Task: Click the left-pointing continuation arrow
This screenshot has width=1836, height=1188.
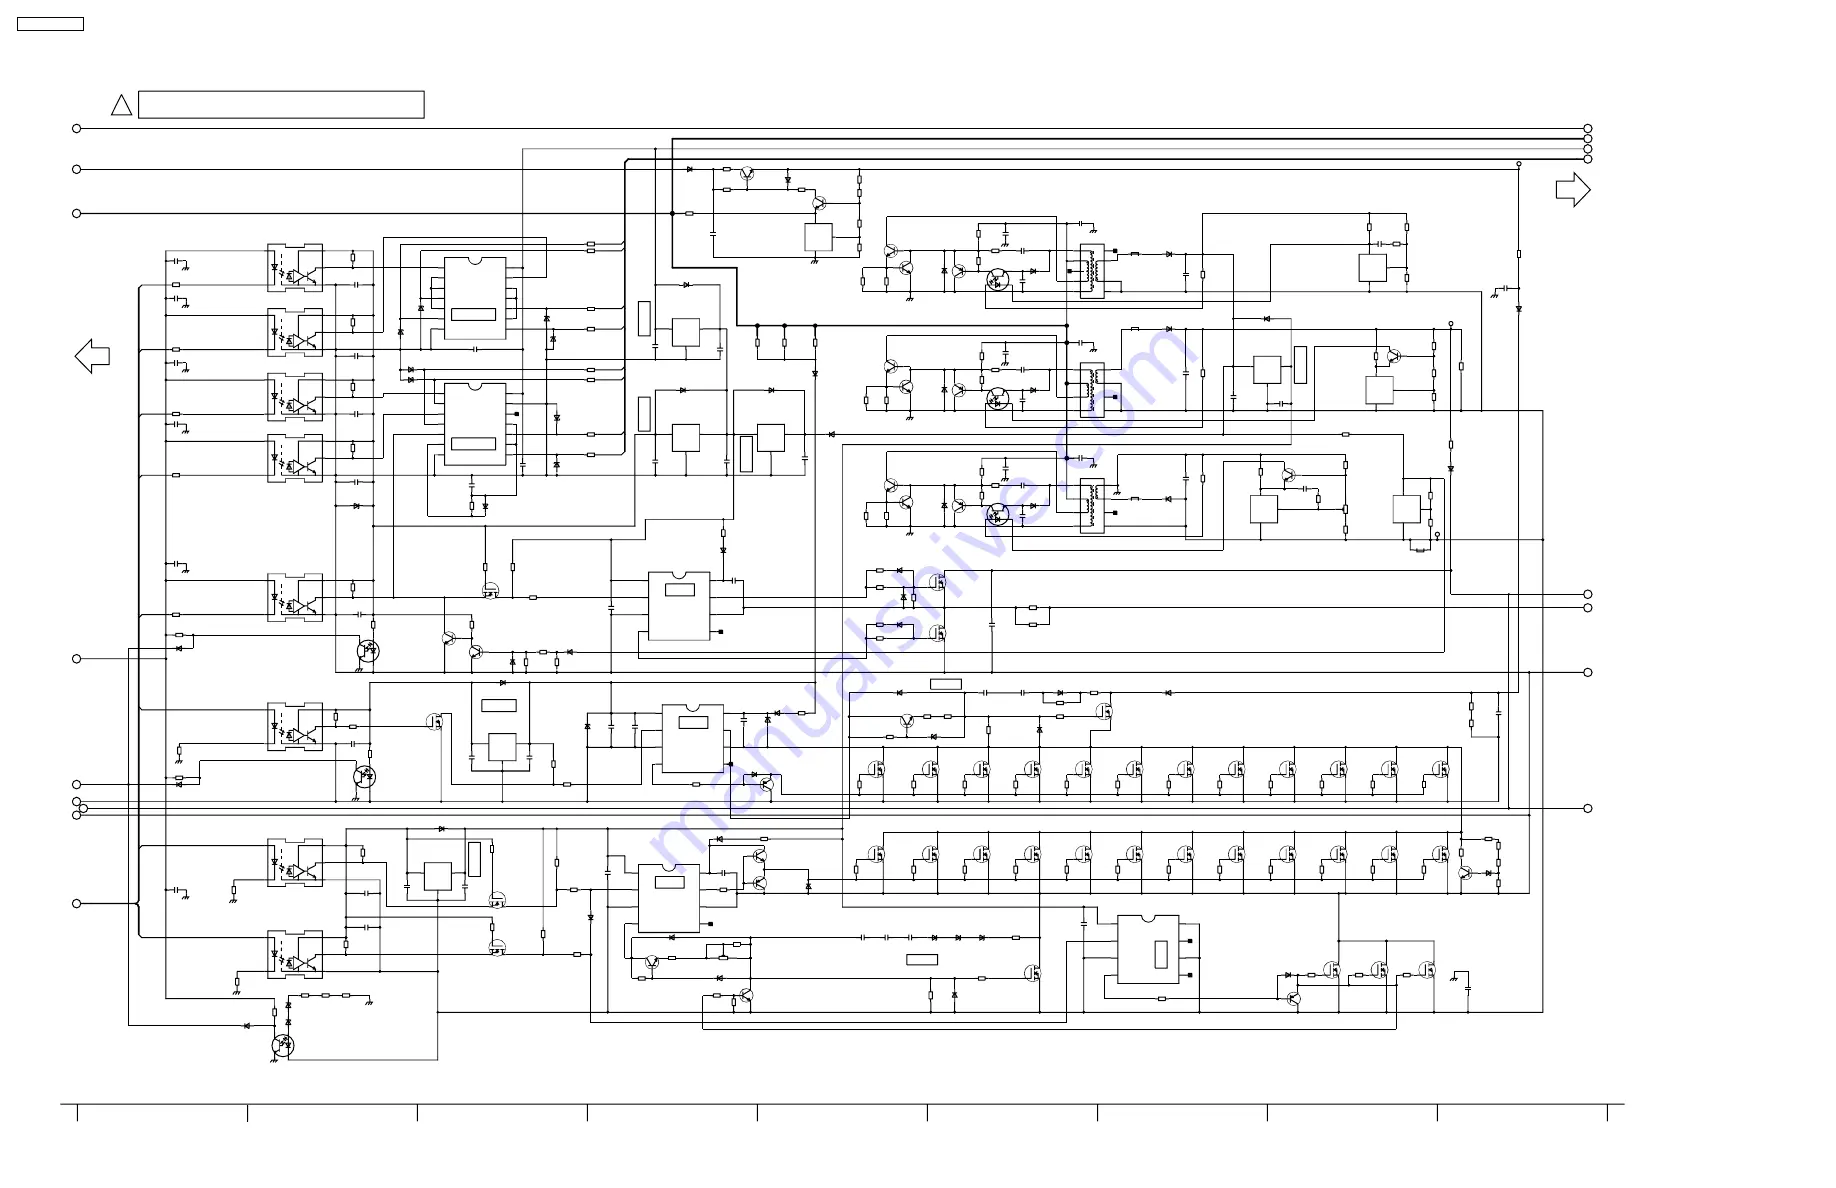Action: click(92, 356)
